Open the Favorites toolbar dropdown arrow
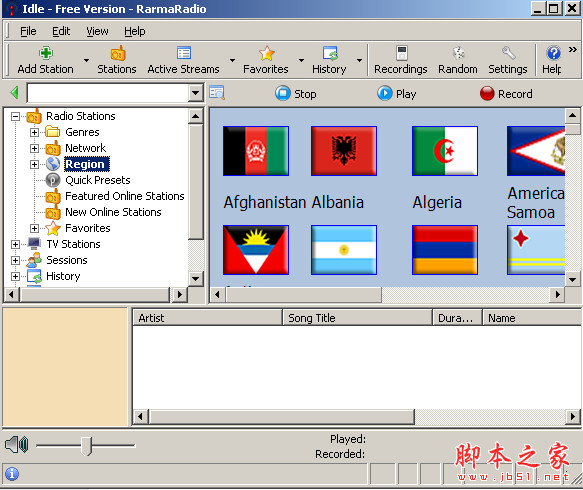Viewport: 583px width, 490px height. [x=302, y=60]
